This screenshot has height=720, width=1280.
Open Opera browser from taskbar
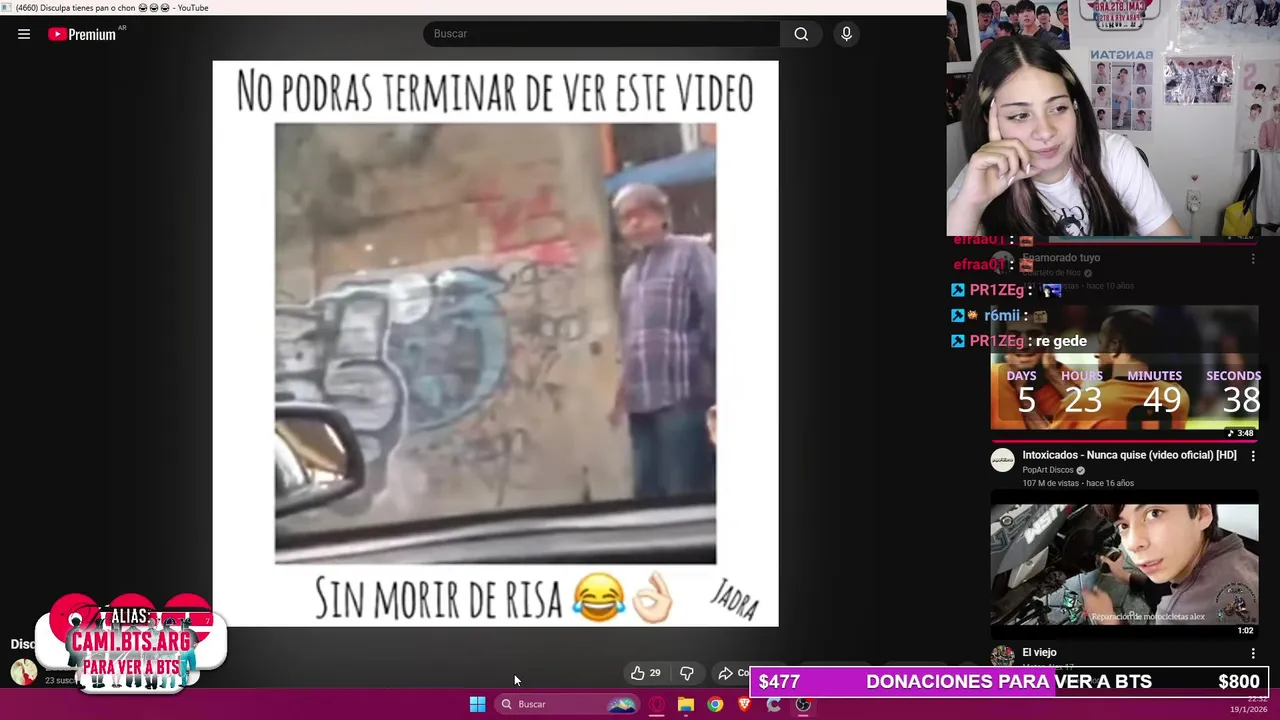coord(657,704)
